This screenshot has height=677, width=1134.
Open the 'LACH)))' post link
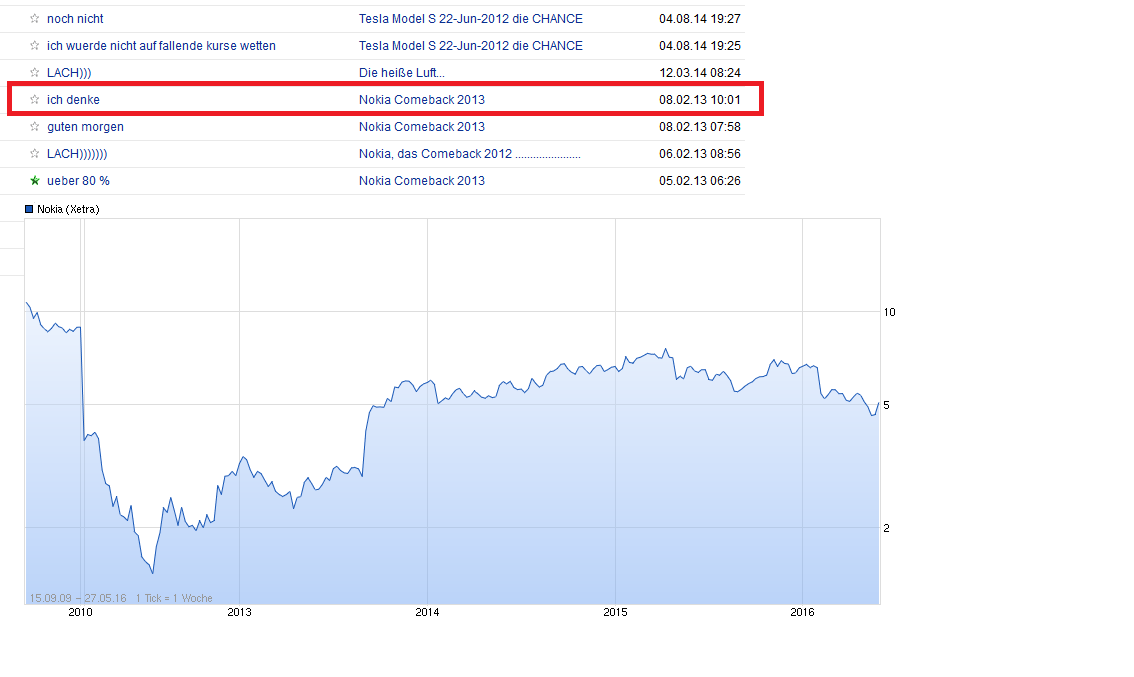69,72
